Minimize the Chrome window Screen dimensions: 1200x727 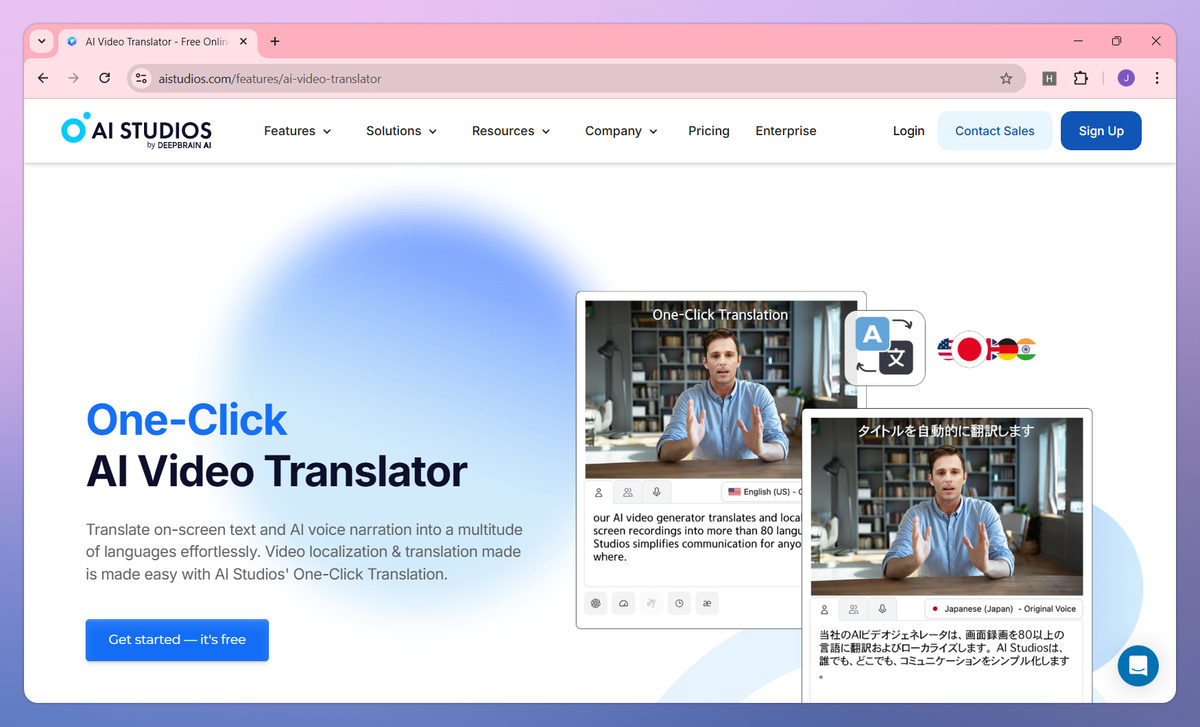[1079, 41]
